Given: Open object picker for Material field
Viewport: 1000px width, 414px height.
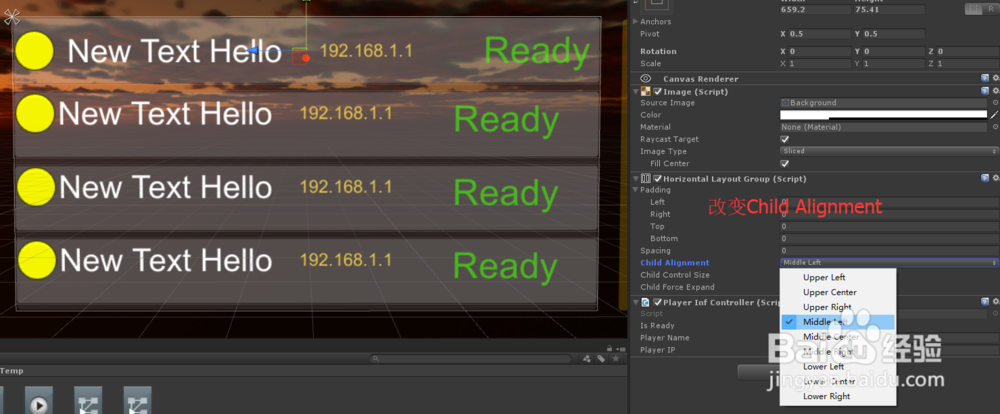Looking at the screenshot, I should click(x=996, y=127).
